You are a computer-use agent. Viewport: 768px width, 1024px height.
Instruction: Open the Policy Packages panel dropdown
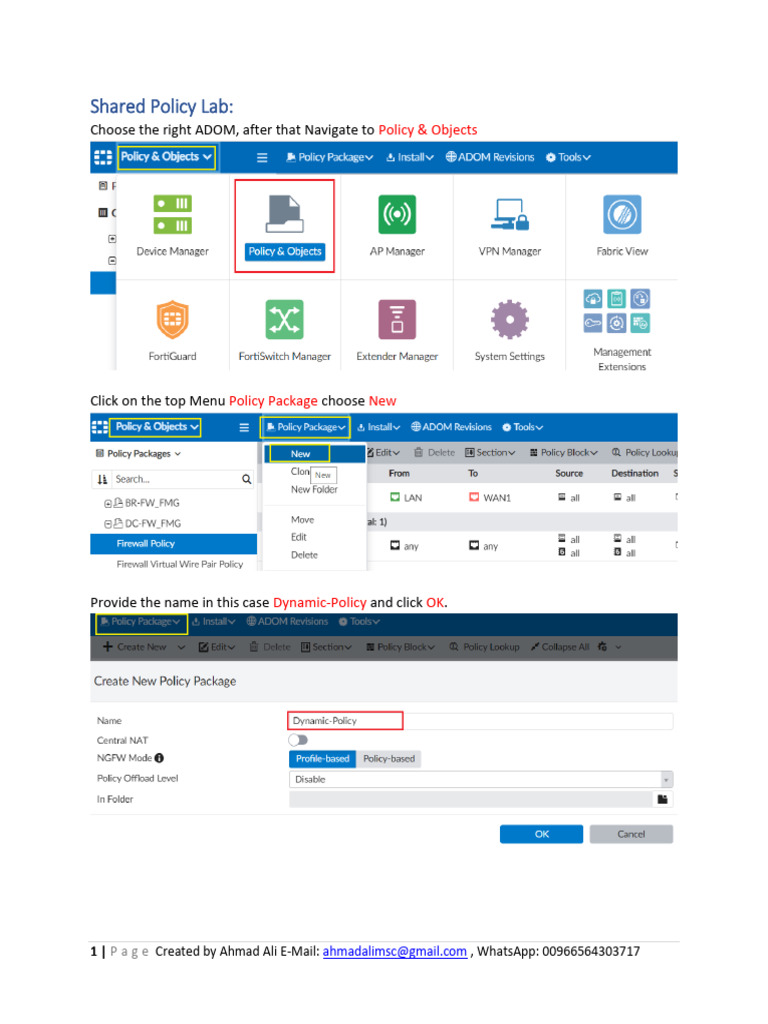pos(138,454)
